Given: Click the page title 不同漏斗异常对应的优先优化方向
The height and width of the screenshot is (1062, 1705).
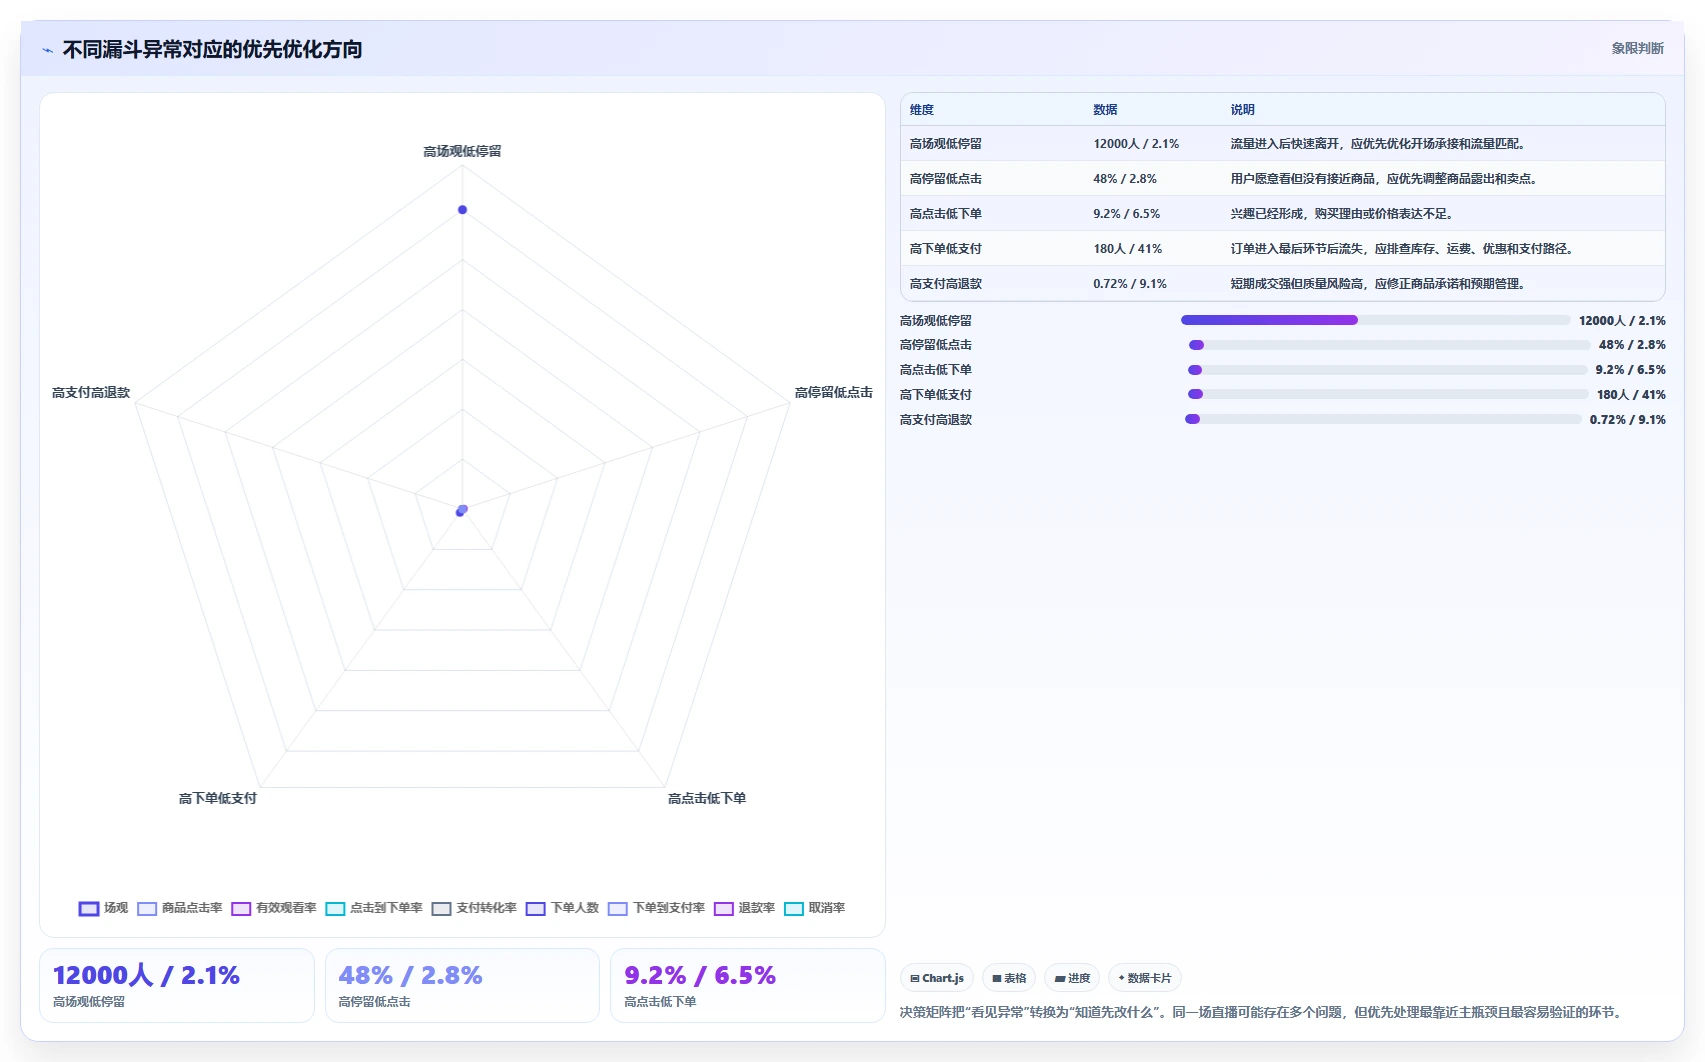Looking at the screenshot, I should pyautogui.click(x=212, y=50).
